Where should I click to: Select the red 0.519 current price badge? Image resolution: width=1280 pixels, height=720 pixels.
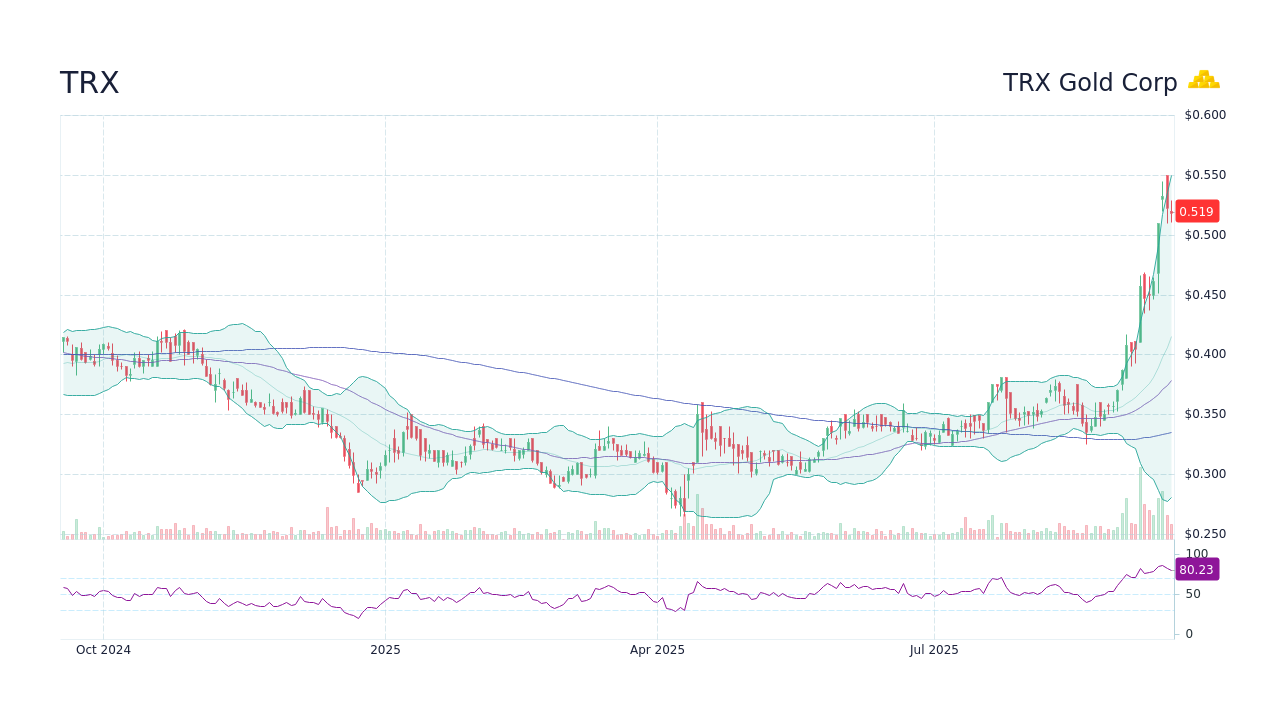coord(1197,211)
